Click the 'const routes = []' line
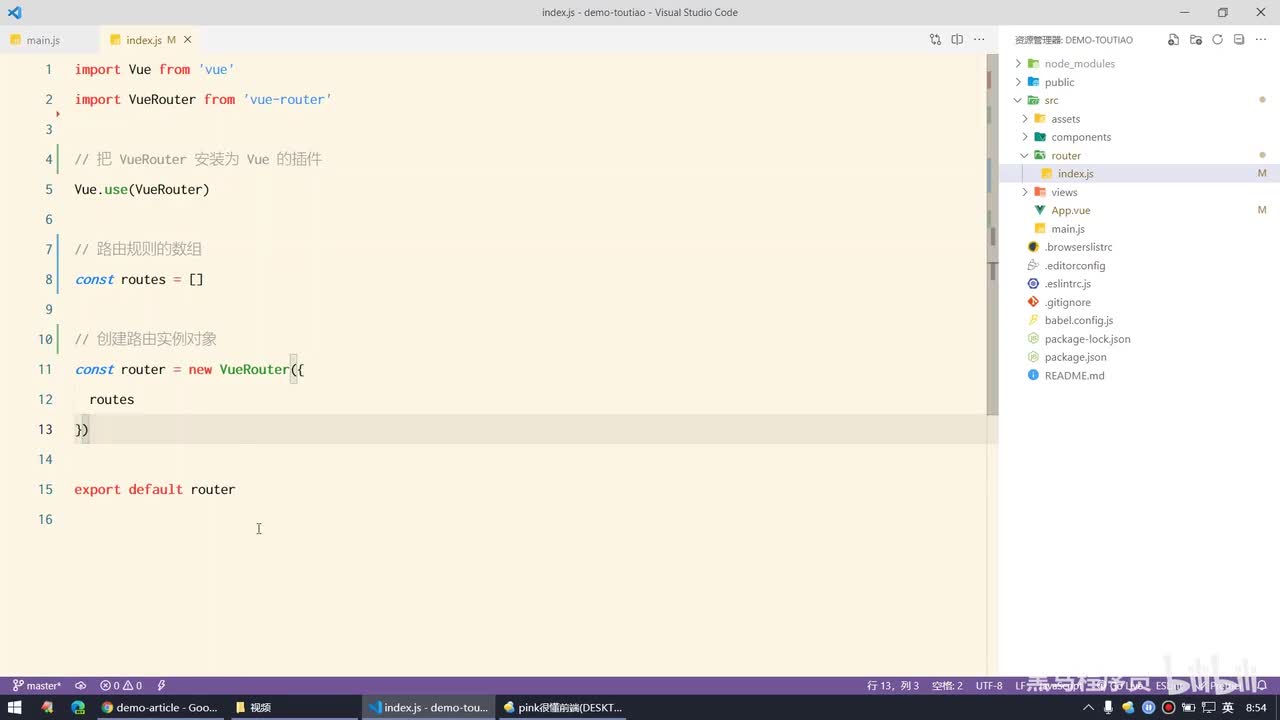 [x=139, y=279]
